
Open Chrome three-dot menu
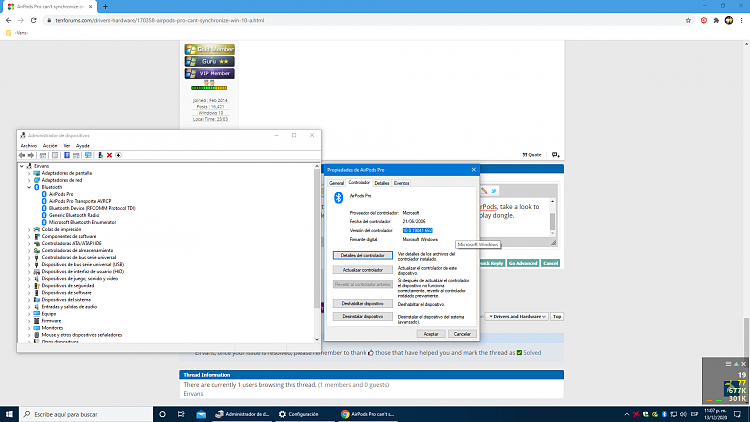[x=741, y=20]
